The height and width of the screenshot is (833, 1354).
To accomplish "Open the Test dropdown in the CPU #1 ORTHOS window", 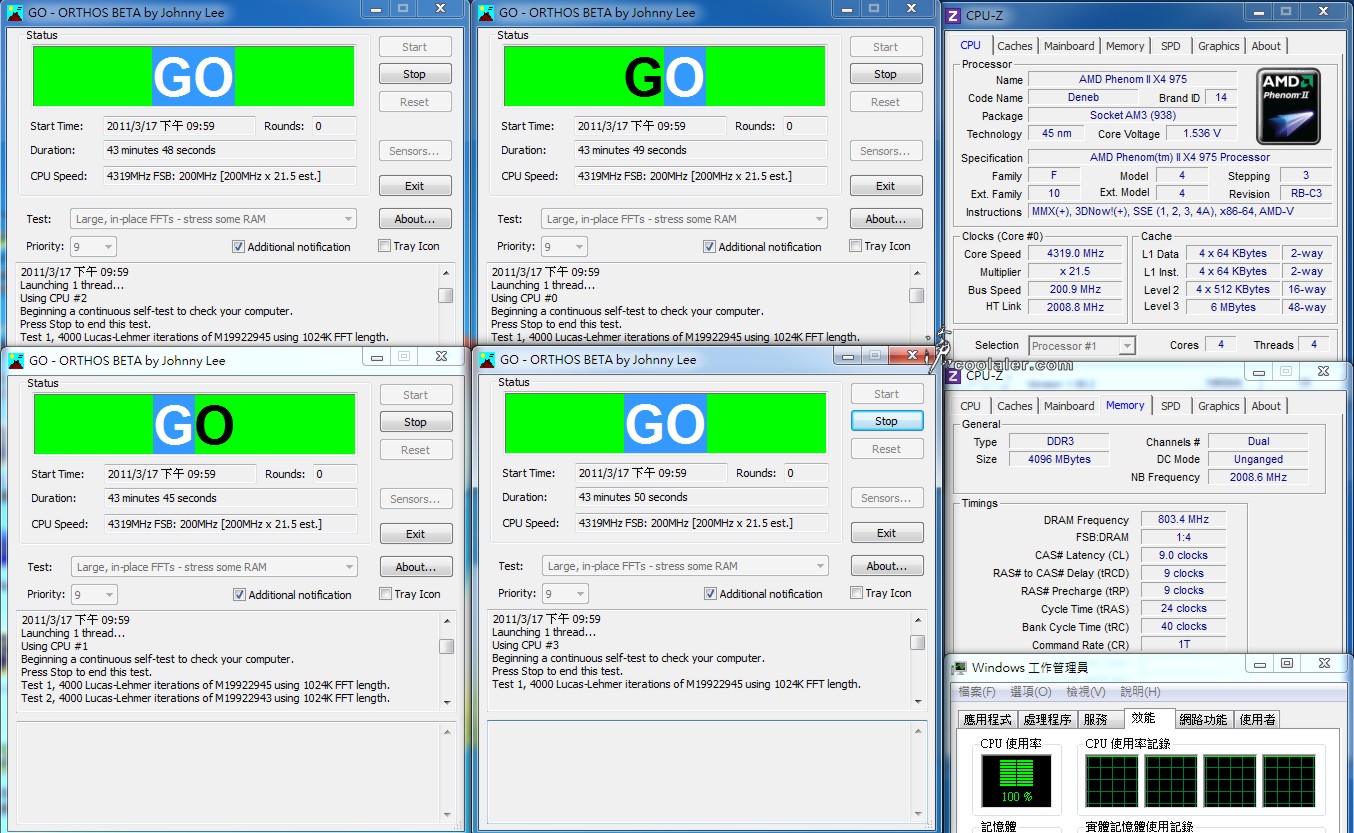I will [x=214, y=567].
